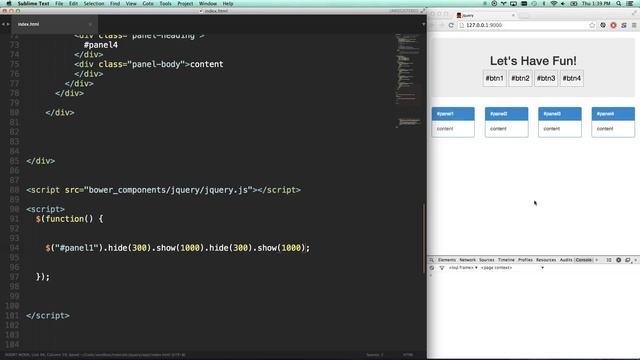The width and height of the screenshot is (640, 360).
Task: Click the volume icon in menu bar
Action: click(563, 3)
